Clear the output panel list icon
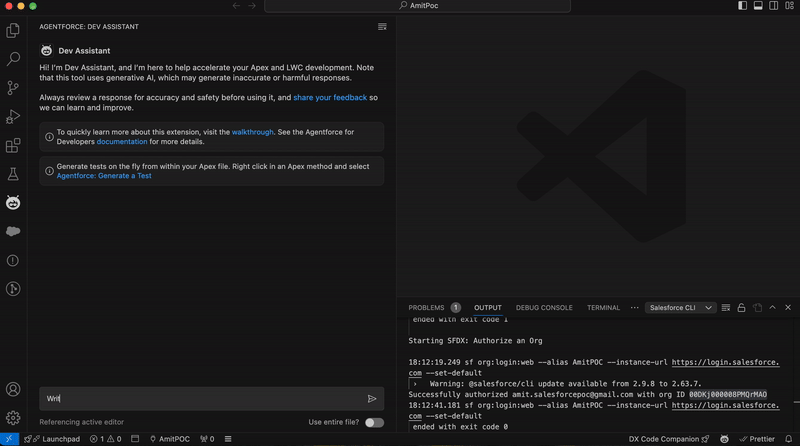The image size is (800, 446). [x=726, y=308]
